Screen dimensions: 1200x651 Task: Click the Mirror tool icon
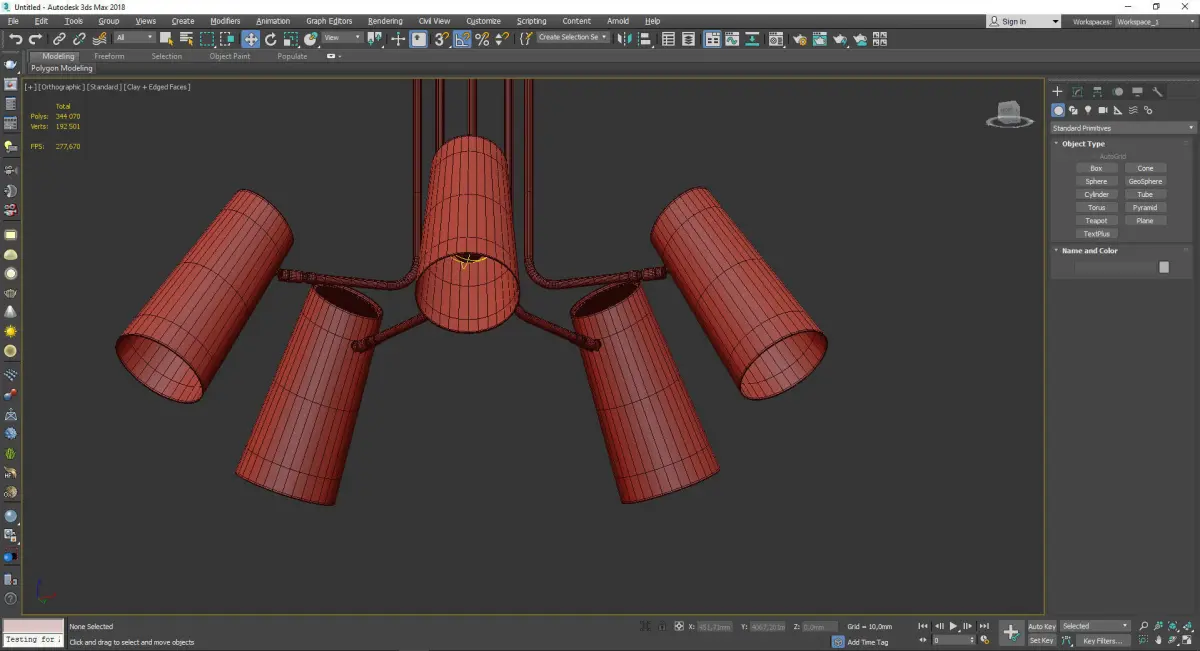click(x=625, y=39)
